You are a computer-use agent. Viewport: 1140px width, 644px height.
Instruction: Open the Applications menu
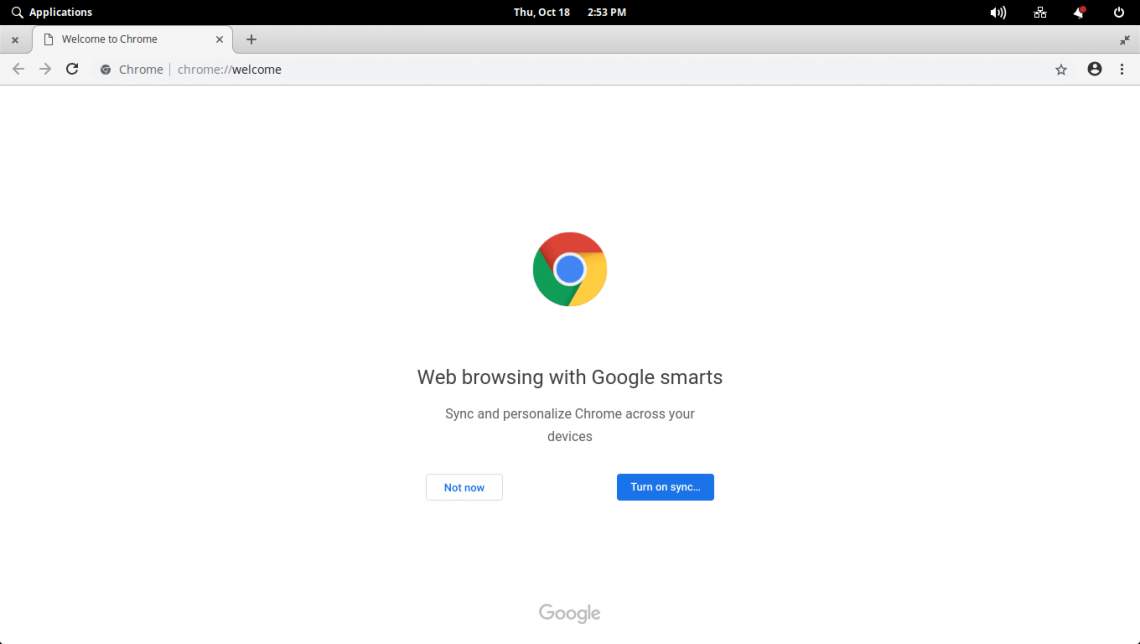52,12
